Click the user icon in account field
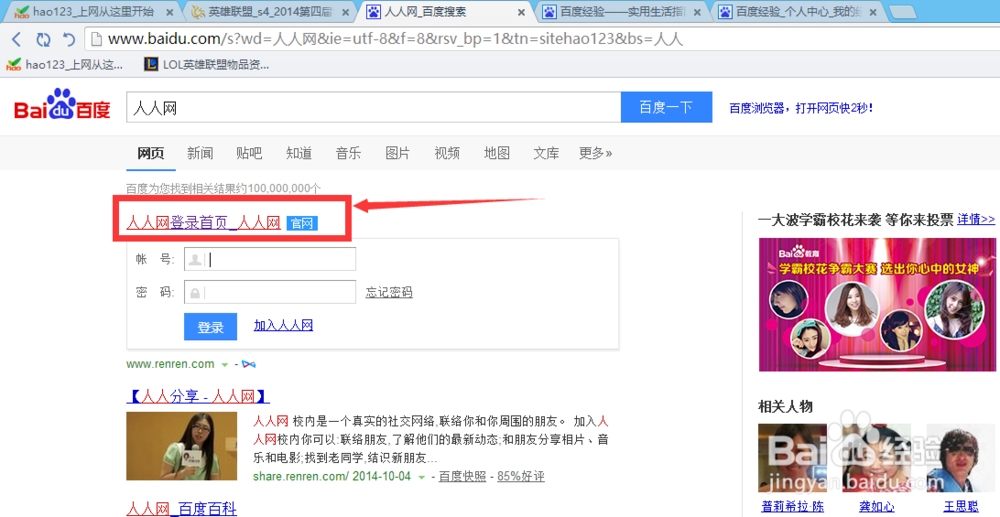 point(196,259)
